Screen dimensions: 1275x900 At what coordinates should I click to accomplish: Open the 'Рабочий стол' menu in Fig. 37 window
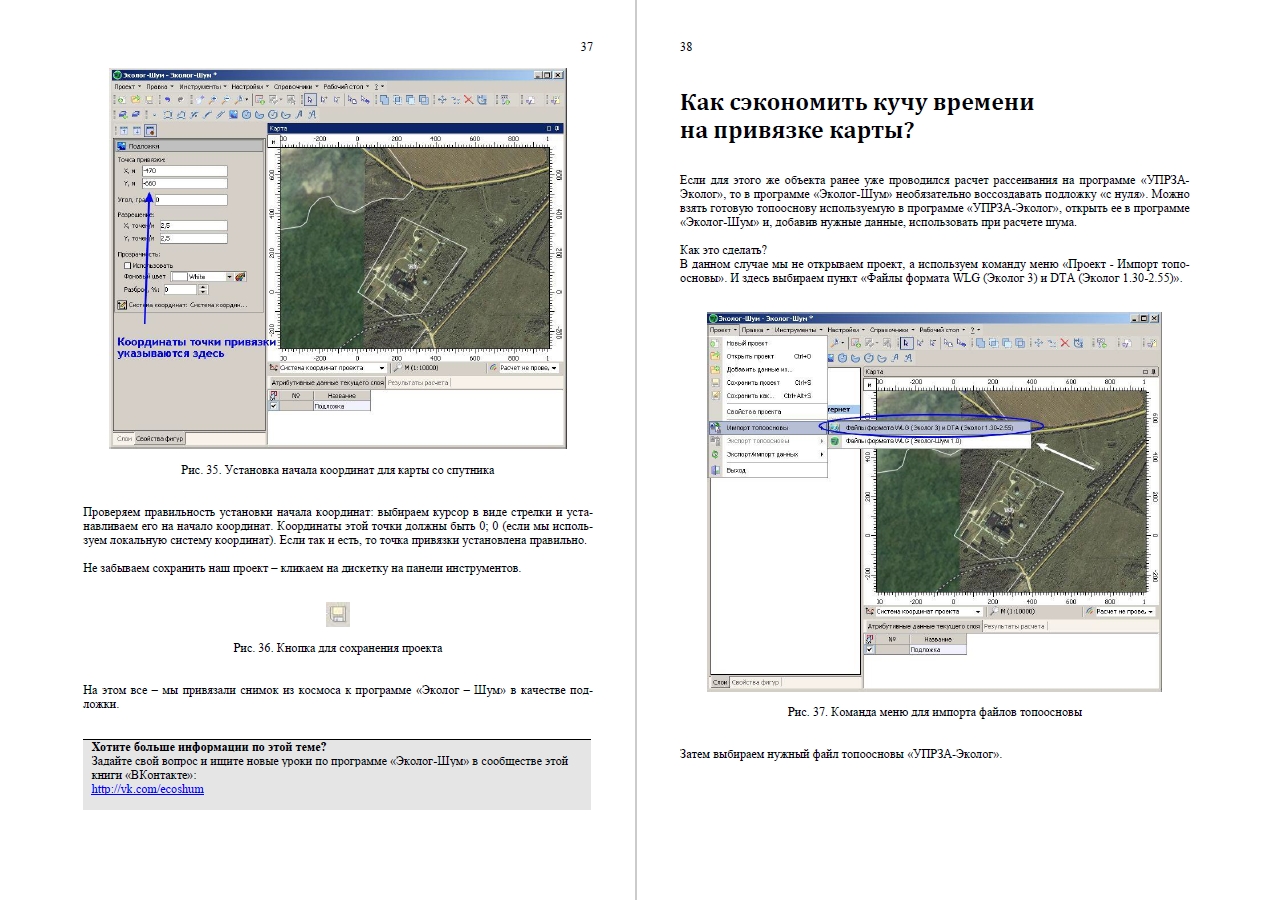pyautogui.click(x=940, y=329)
